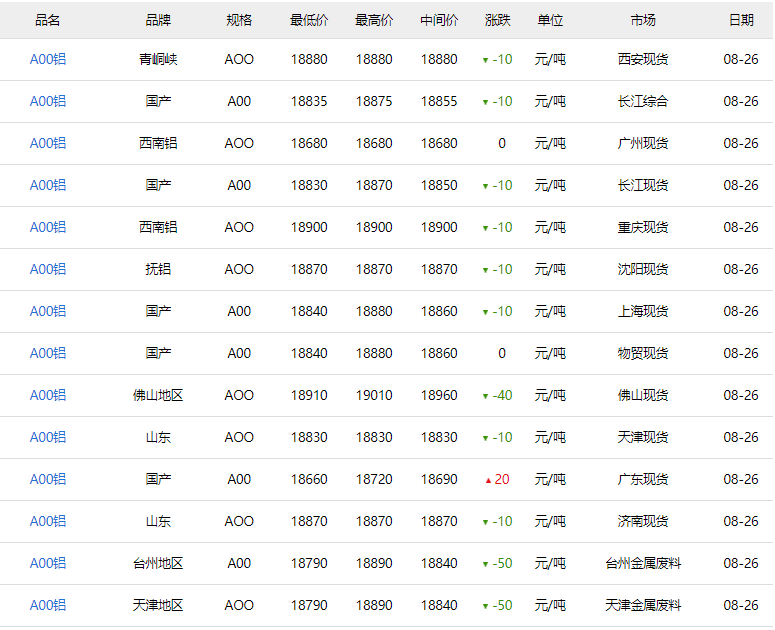Click the 市场 column header
Viewport: 775px width, 630px height.
pos(643,20)
